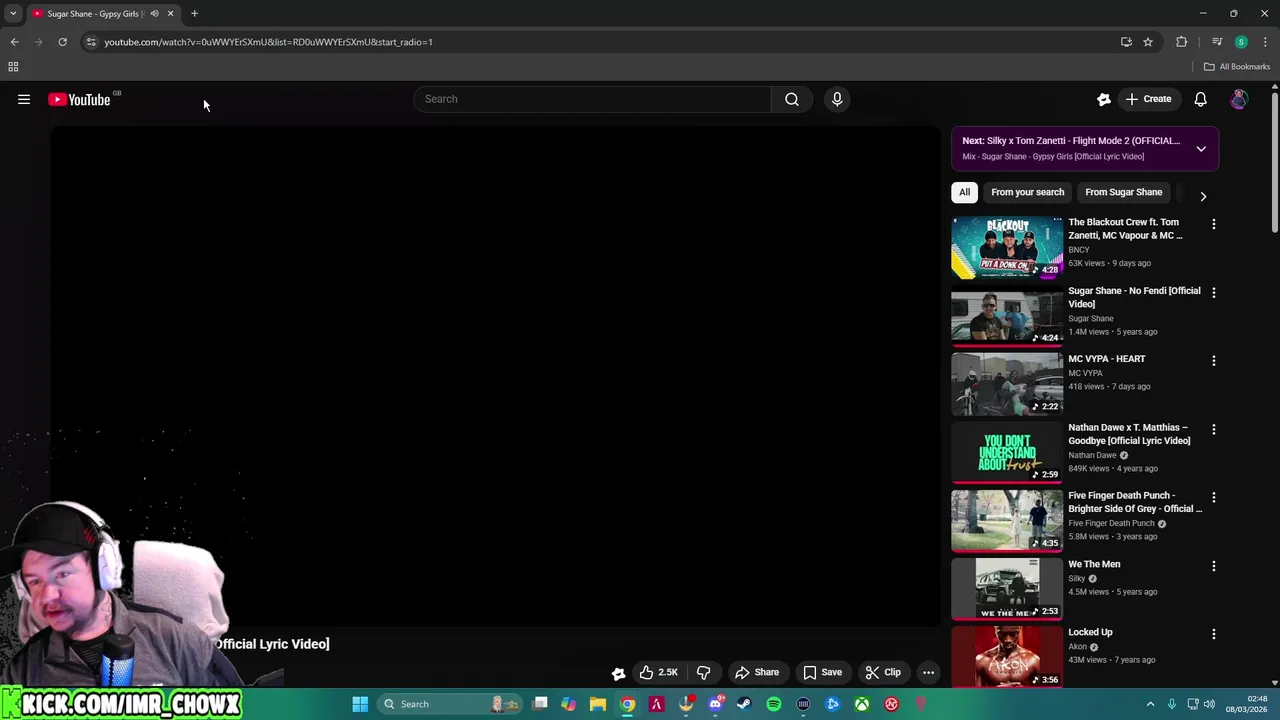1280x720 pixels.
Task: Open Discord from the taskbar
Action: point(715,704)
